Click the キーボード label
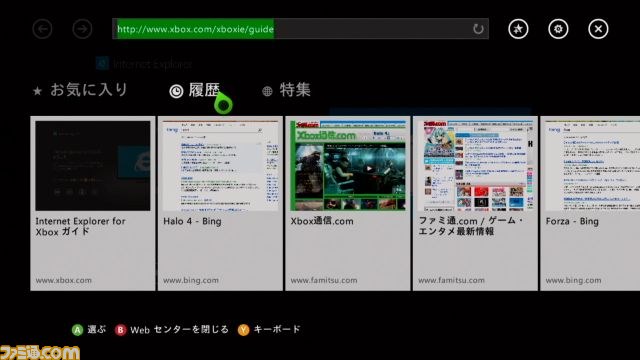The image size is (640, 360). pyautogui.click(x=277, y=329)
